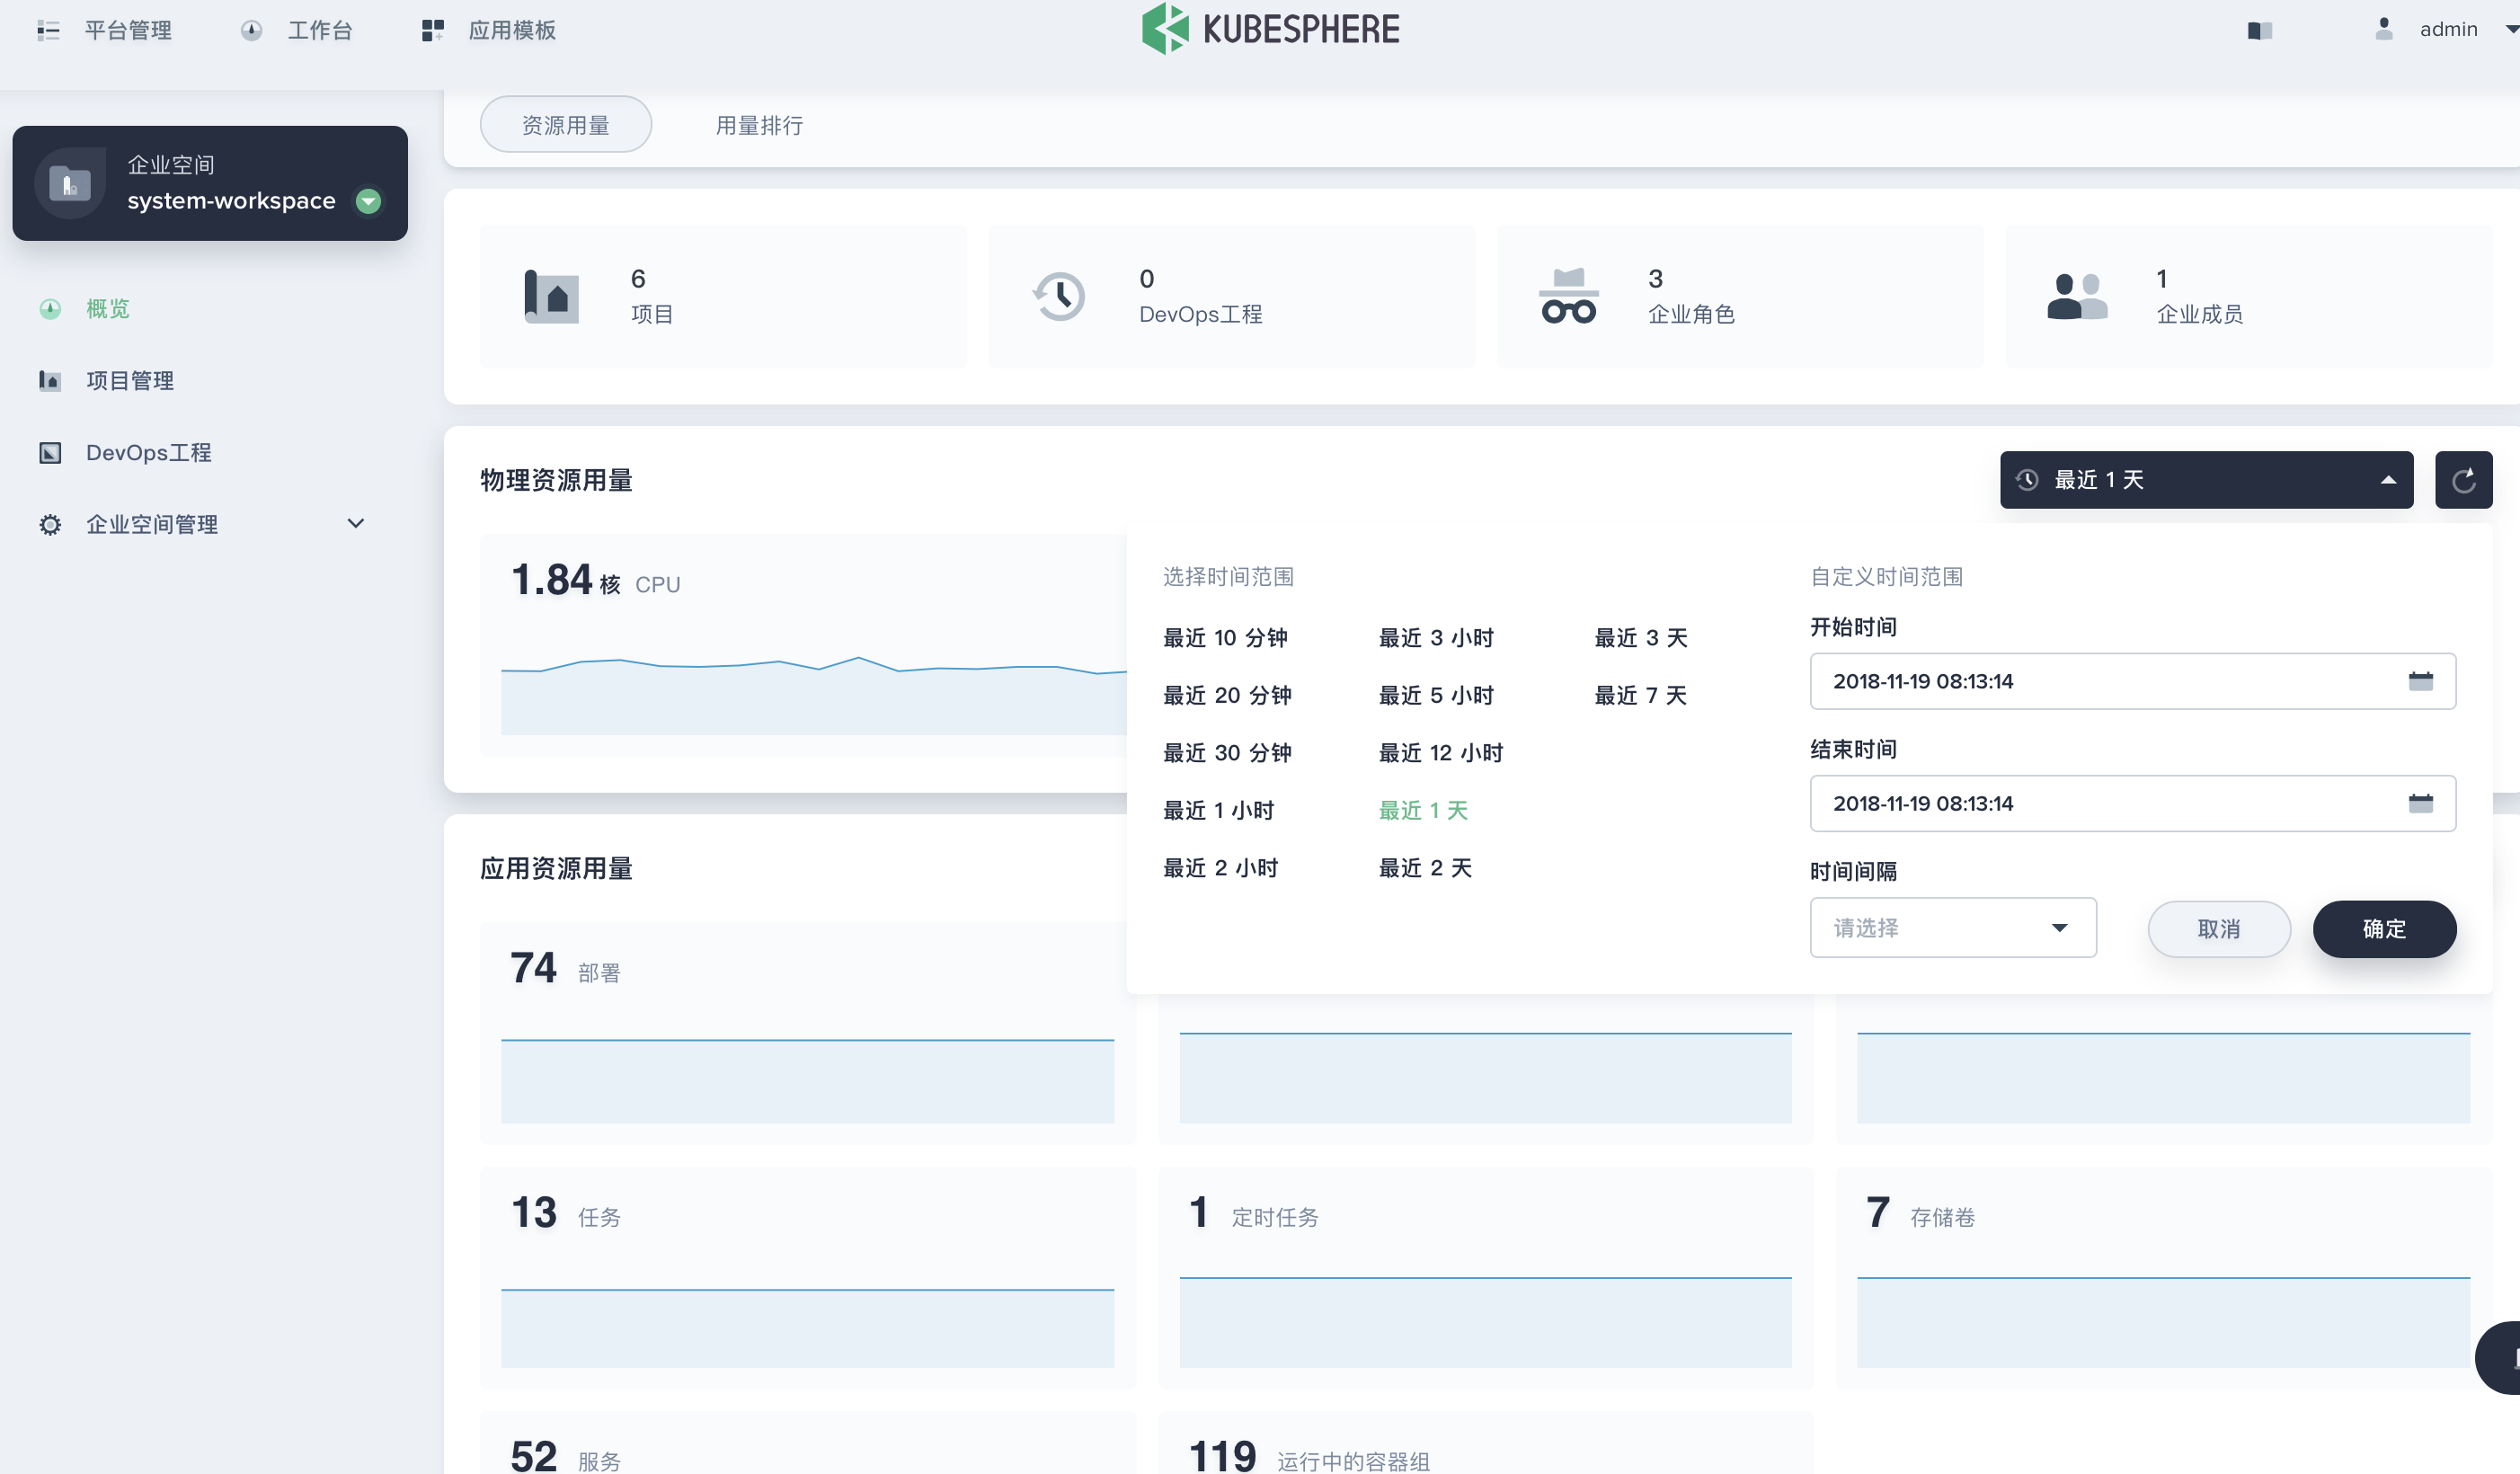Click the 13 任务 chart card
The height and width of the screenshot is (1474, 2520).
click(808, 1278)
